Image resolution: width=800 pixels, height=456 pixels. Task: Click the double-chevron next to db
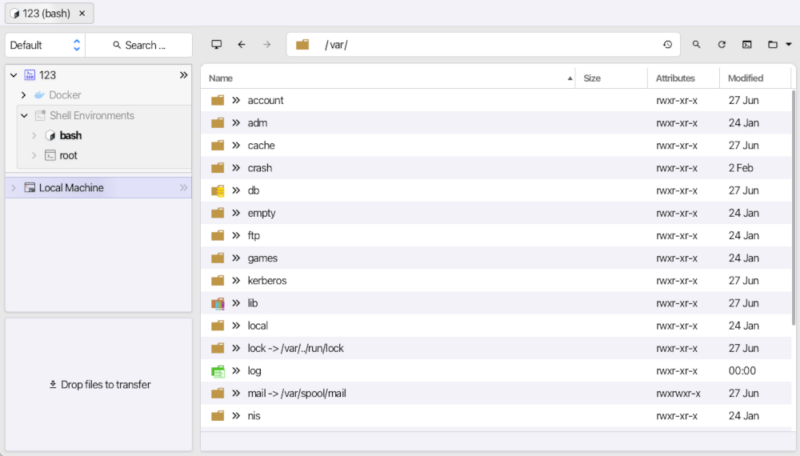coord(236,191)
